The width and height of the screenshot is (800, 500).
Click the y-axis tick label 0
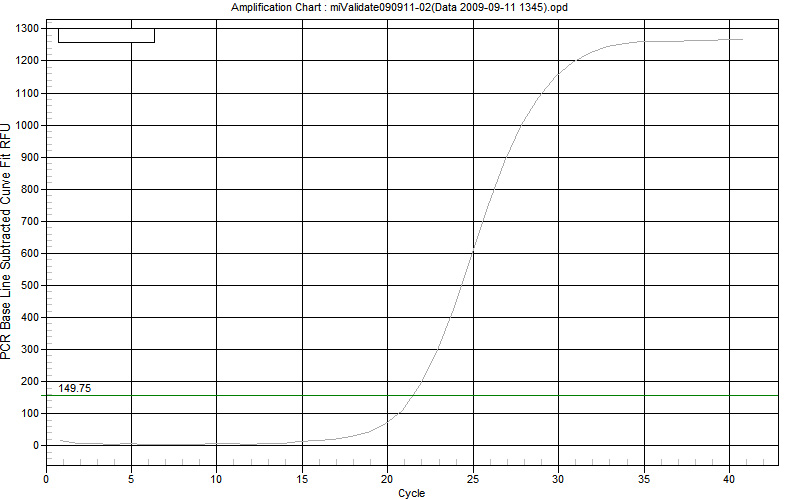[x=36, y=445]
